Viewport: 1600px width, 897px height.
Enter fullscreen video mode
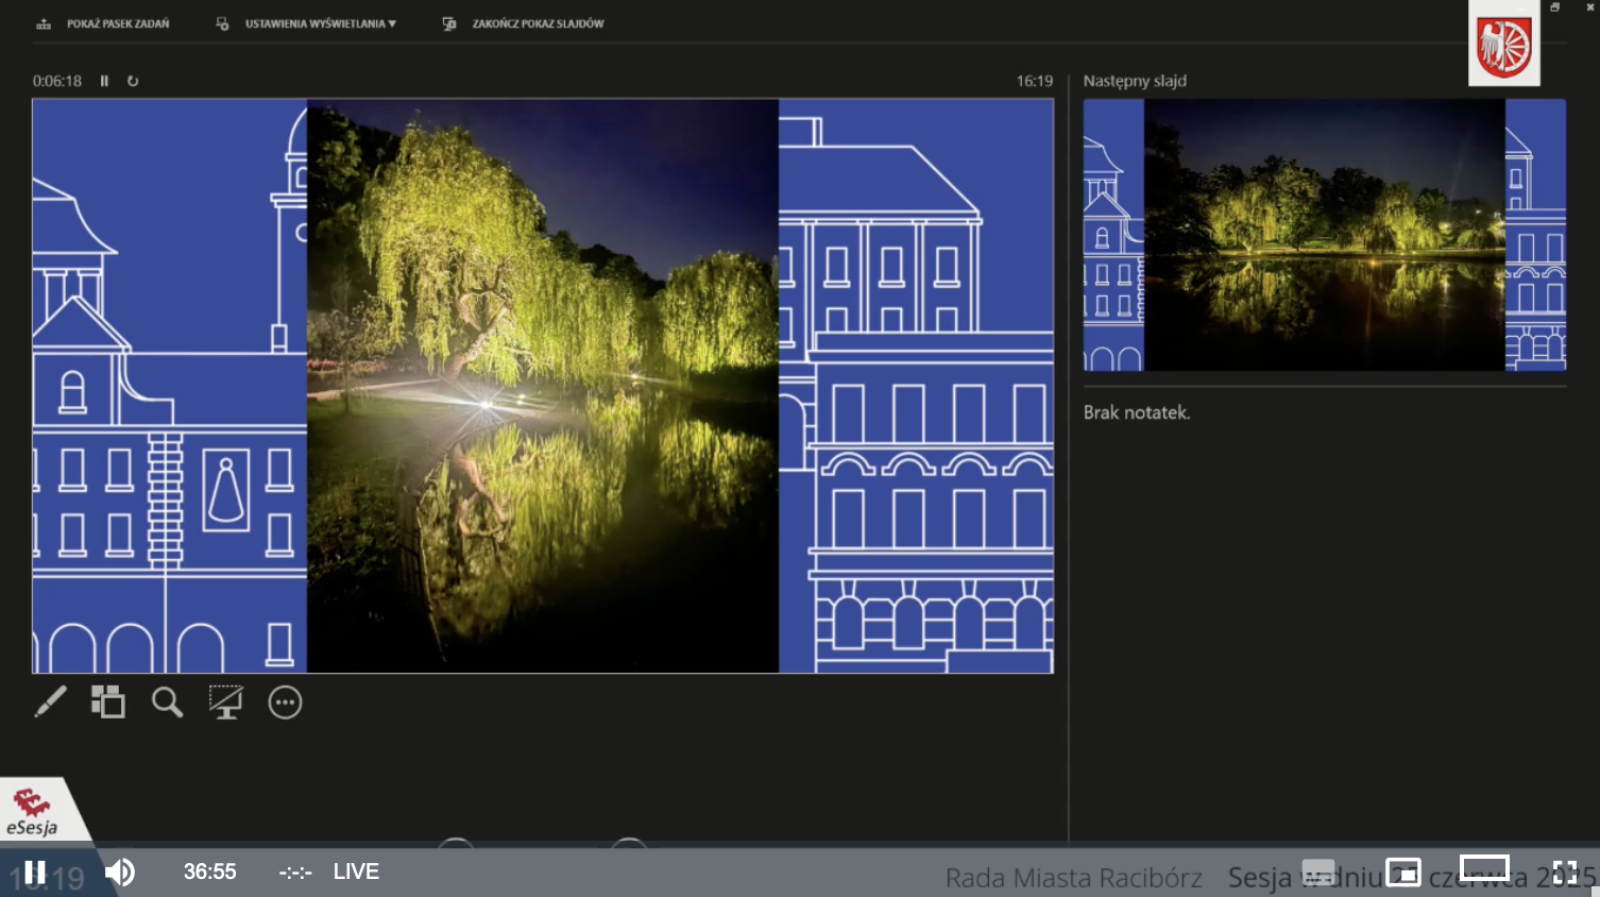tap(1565, 872)
